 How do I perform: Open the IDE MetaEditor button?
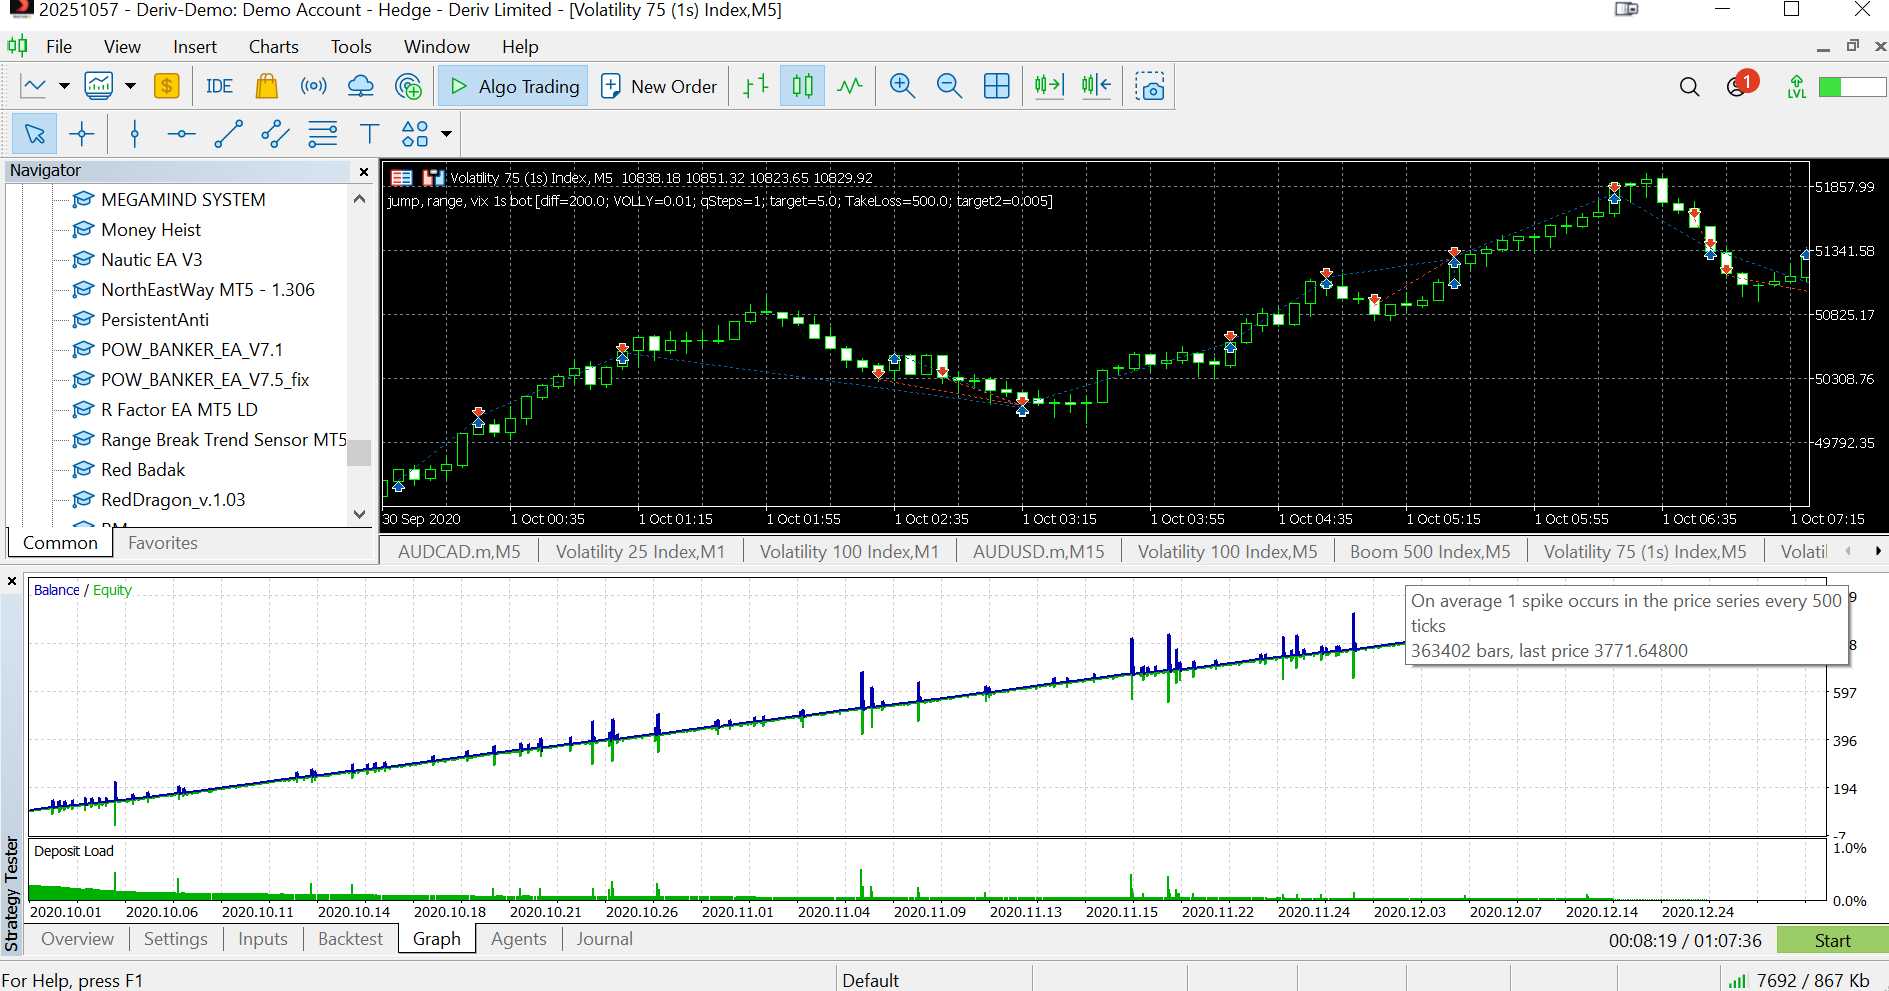(x=219, y=86)
